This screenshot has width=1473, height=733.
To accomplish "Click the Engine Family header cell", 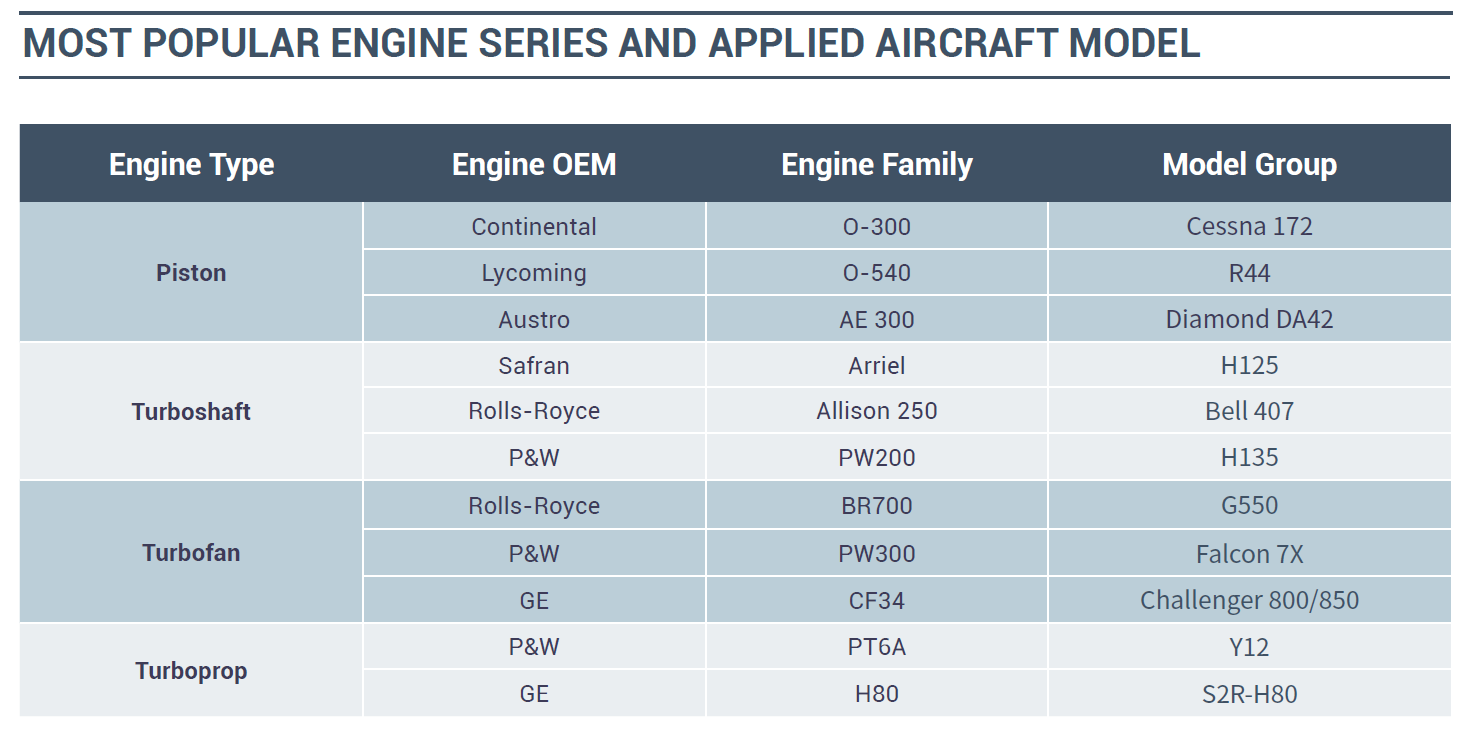I will click(x=877, y=164).
